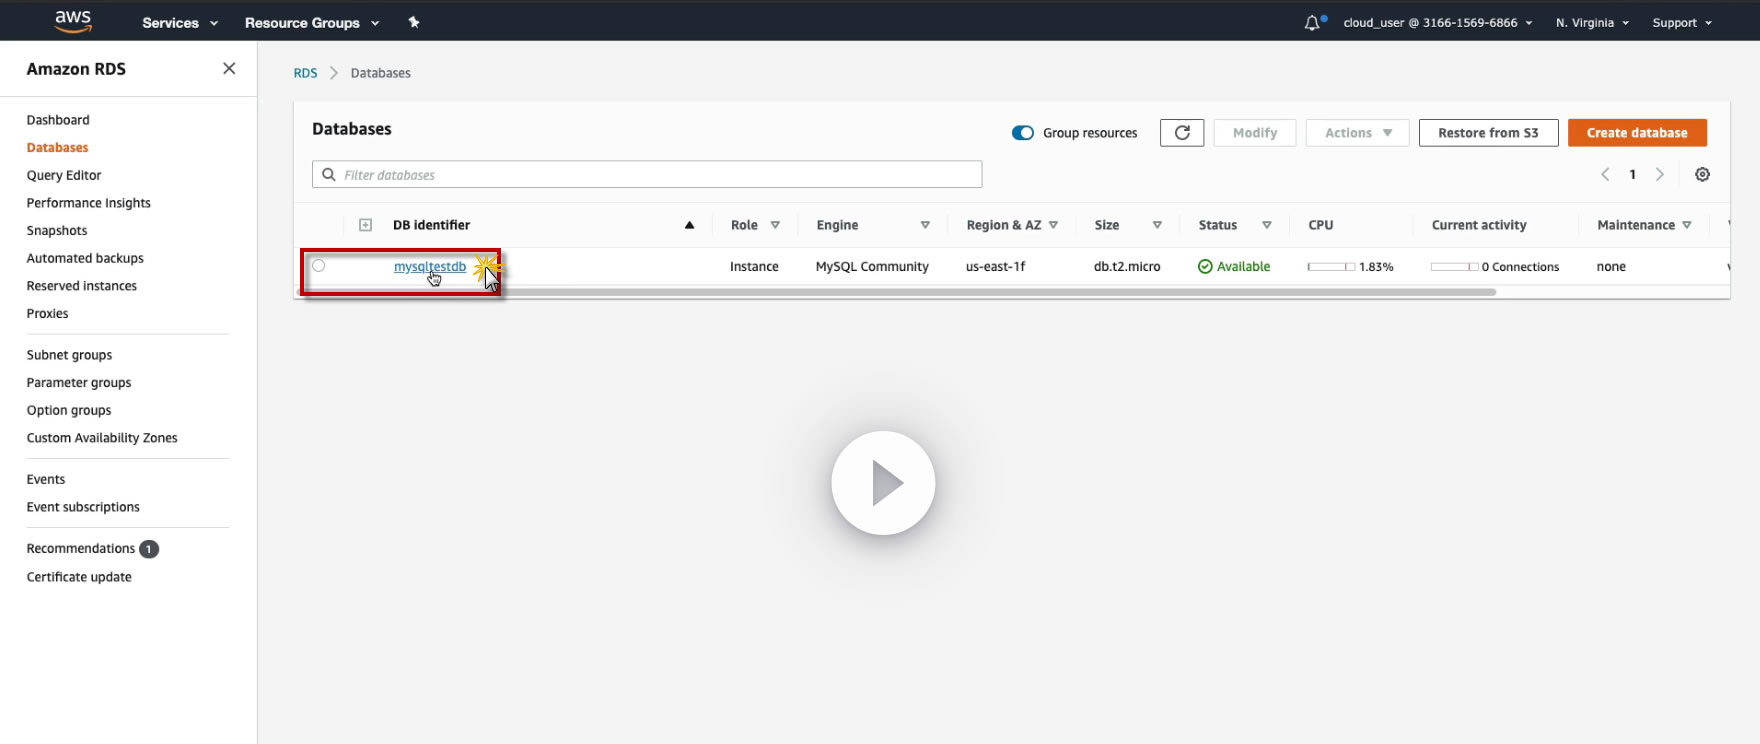Close the Amazon RDS side panel
The image size is (1760, 744).
[x=229, y=68]
